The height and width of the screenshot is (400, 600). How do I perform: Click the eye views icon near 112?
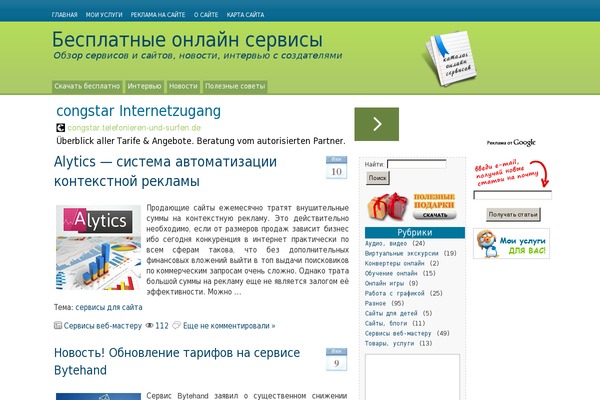pyautogui.click(x=150, y=326)
